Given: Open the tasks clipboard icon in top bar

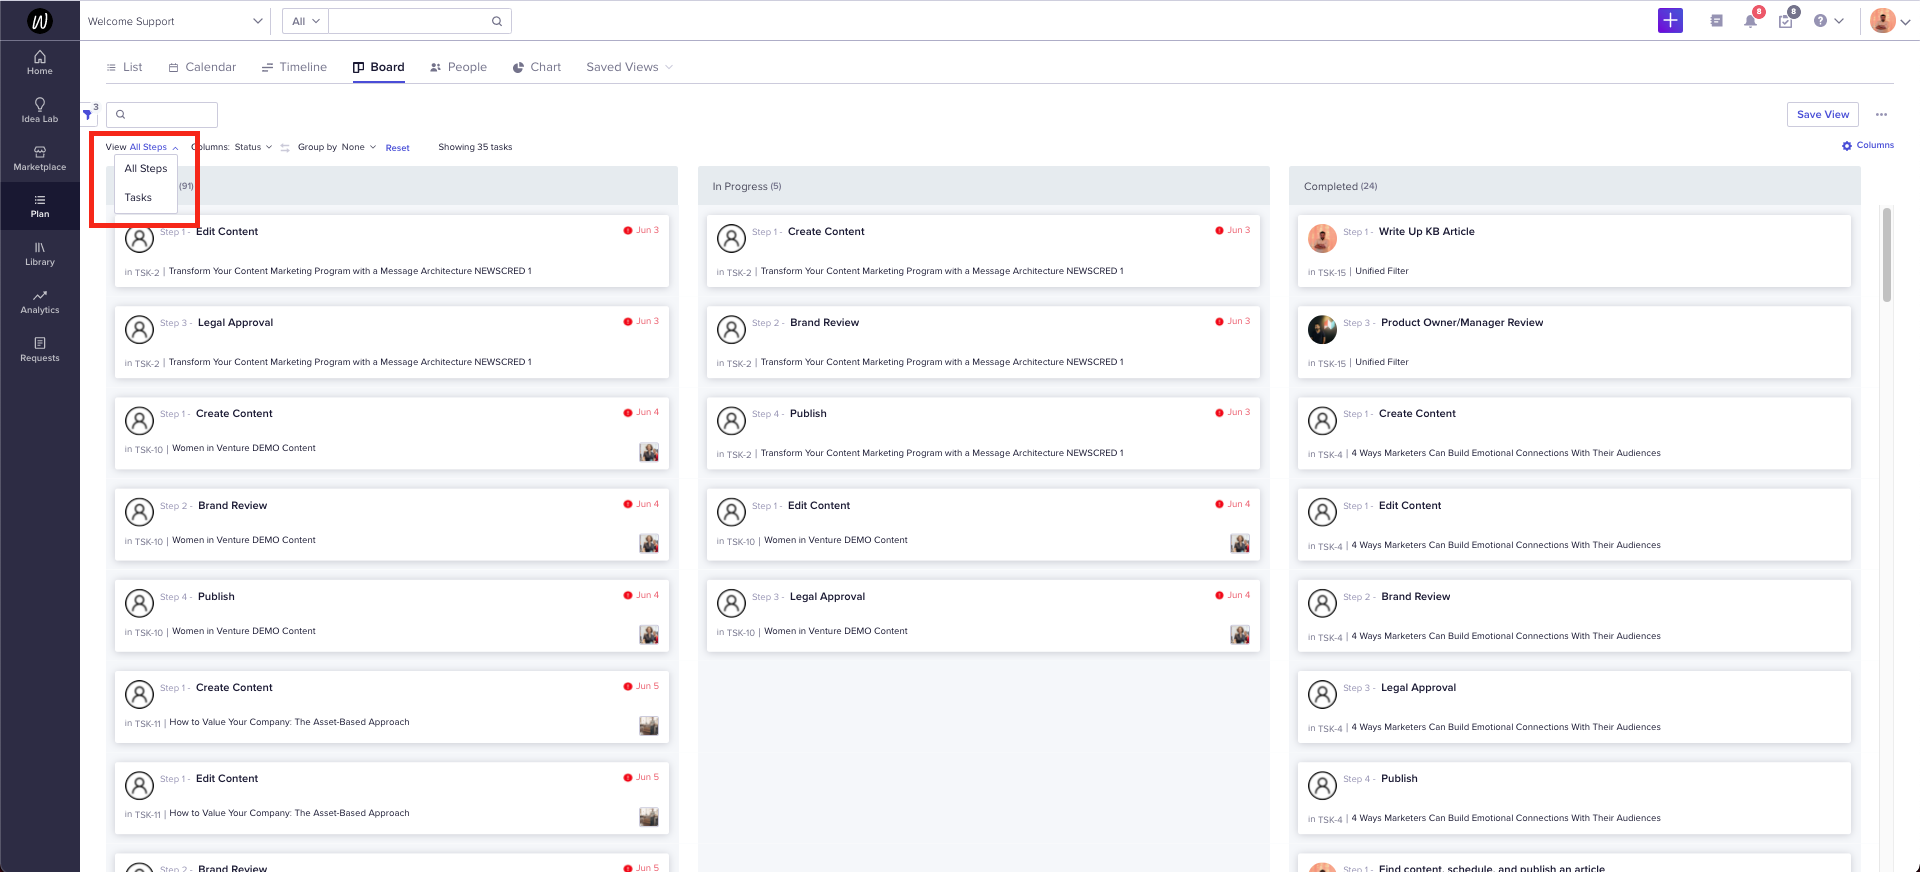Looking at the screenshot, I should tap(1785, 21).
